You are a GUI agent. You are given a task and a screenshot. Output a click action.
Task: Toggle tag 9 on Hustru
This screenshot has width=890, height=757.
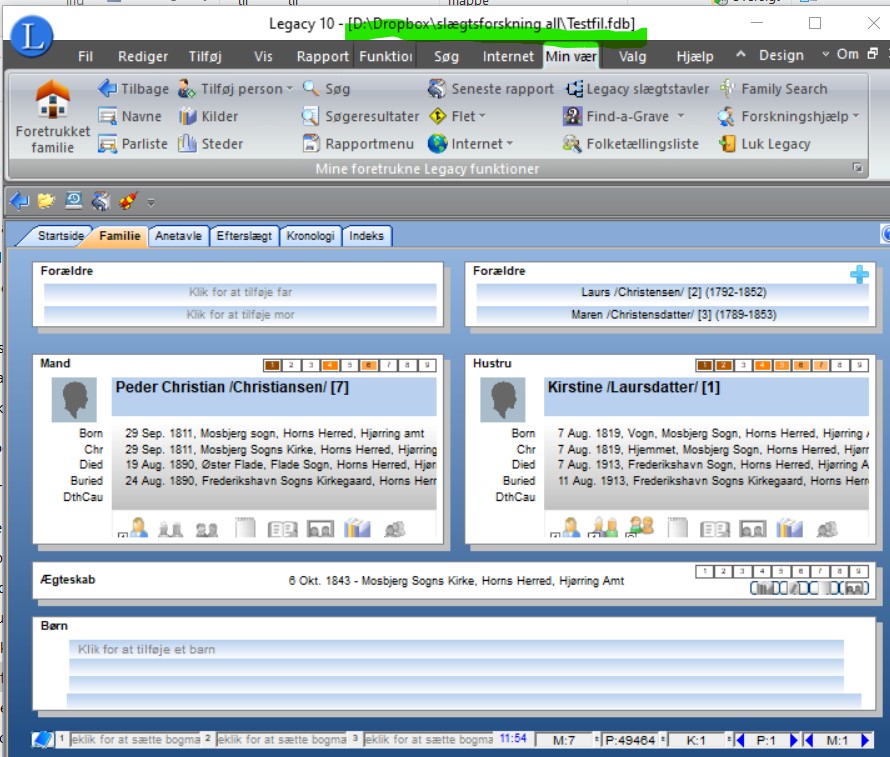coord(859,365)
